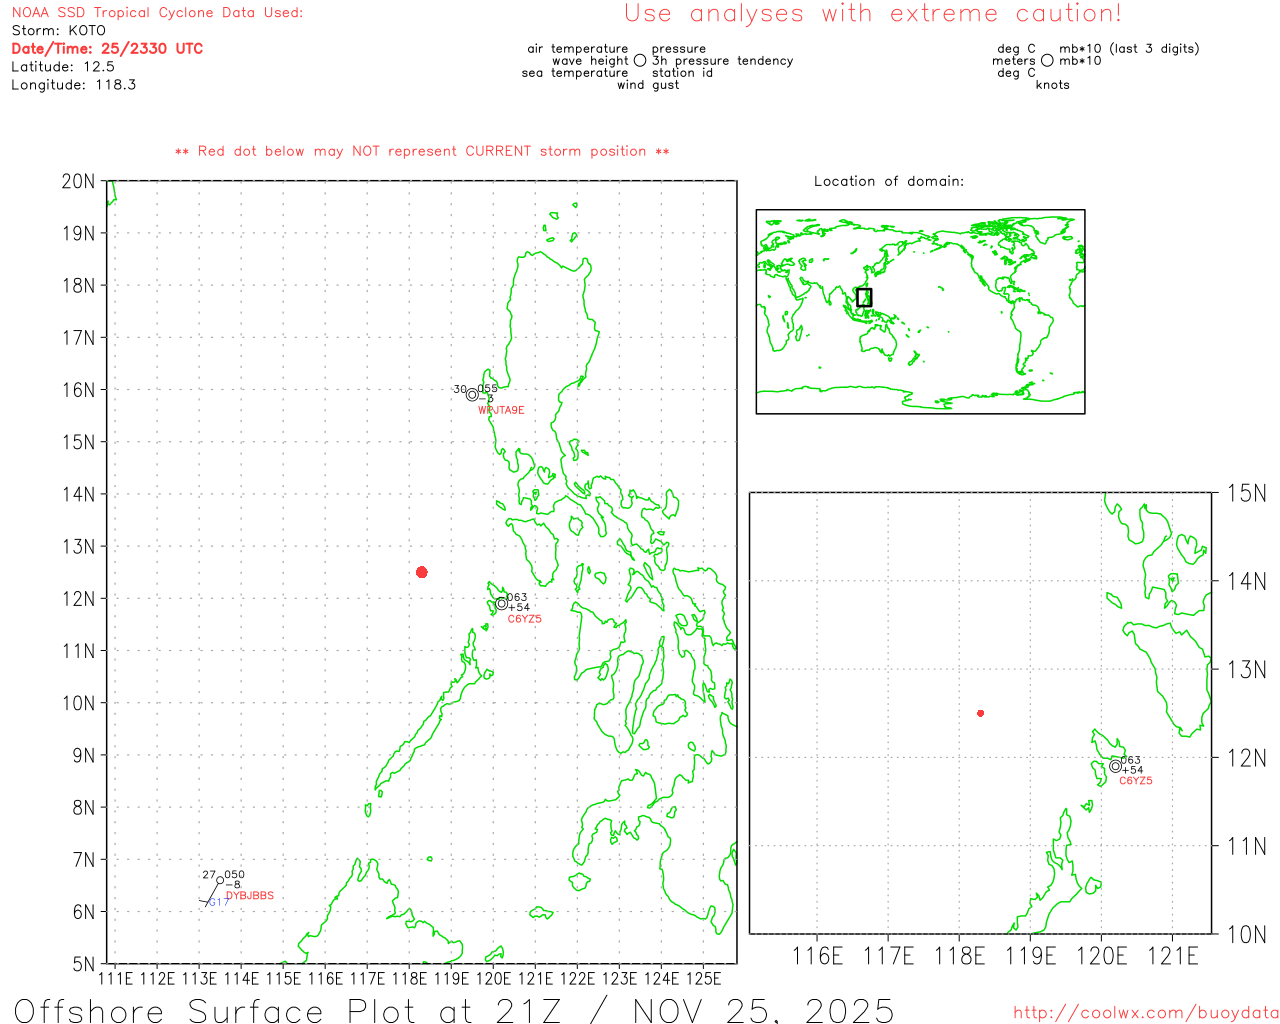1280x1024 pixels.
Task: Click the 'sea temperature' legend label
Action: 575,73
